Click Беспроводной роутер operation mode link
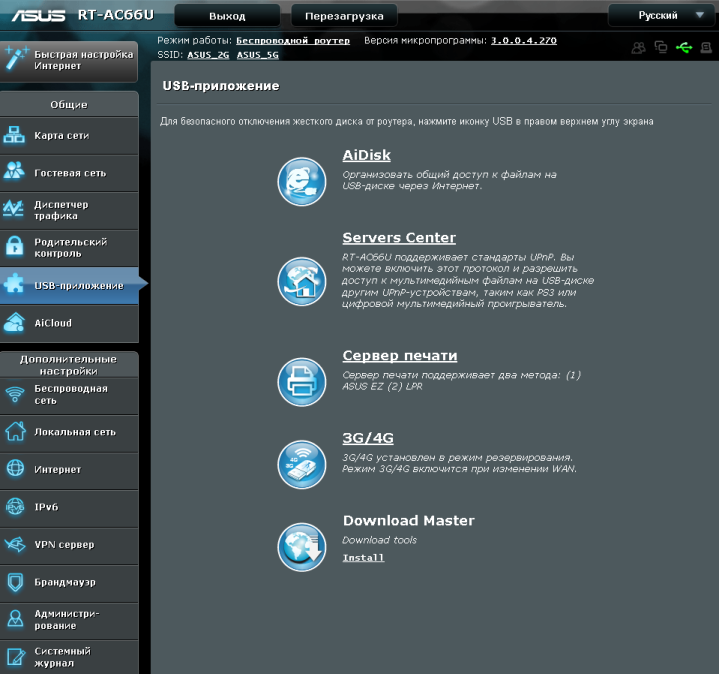The height and width of the screenshot is (674, 719). (293, 41)
